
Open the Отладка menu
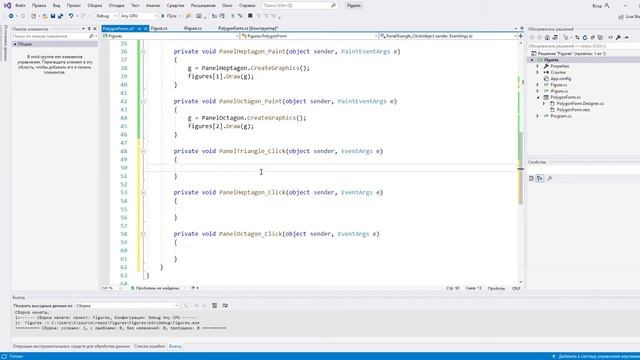click(116, 6)
